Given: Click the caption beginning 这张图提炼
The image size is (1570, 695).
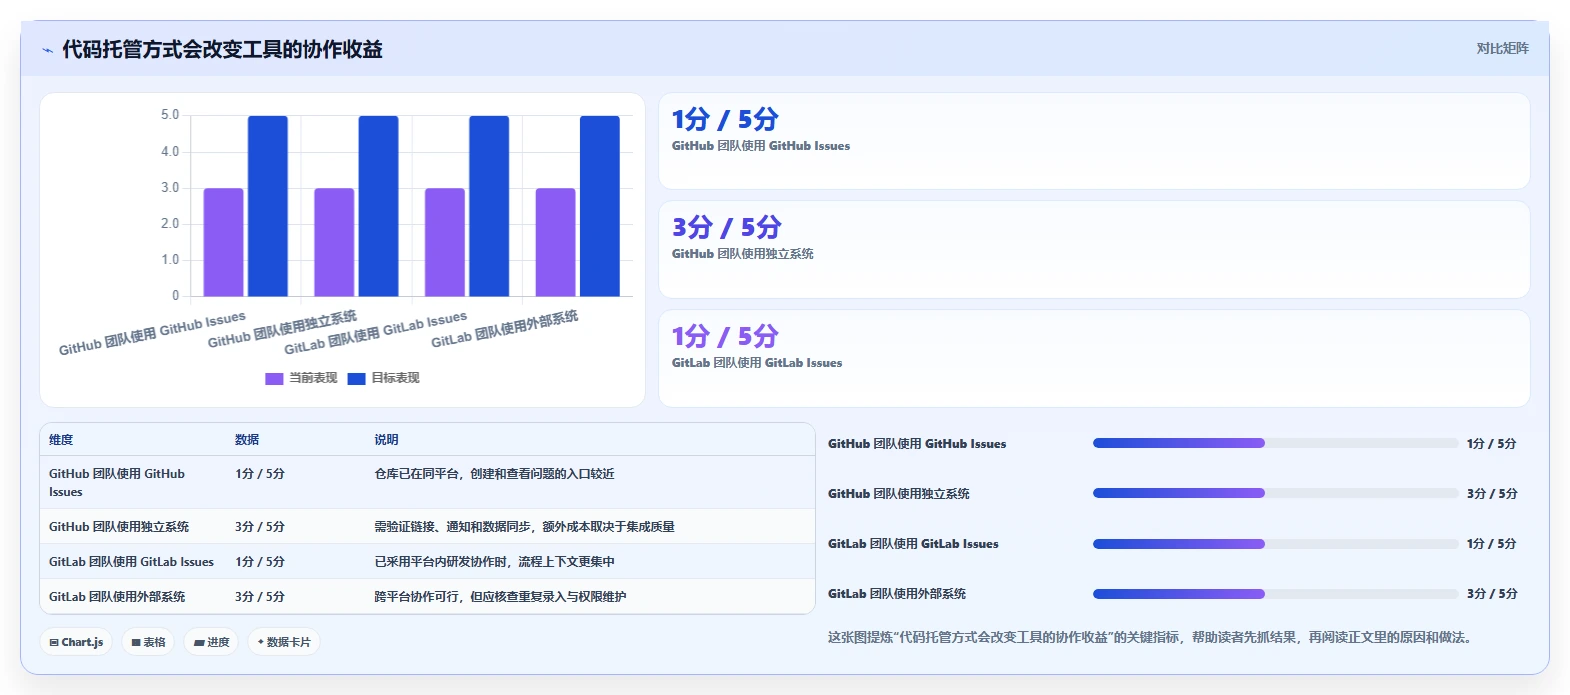Looking at the screenshot, I should [1152, 637].
